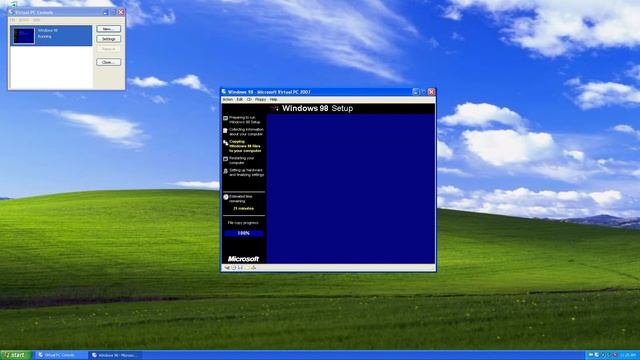Click the Microsoft logo in setup sidebar
Viewport: 640px width, 360px height.
243,259
